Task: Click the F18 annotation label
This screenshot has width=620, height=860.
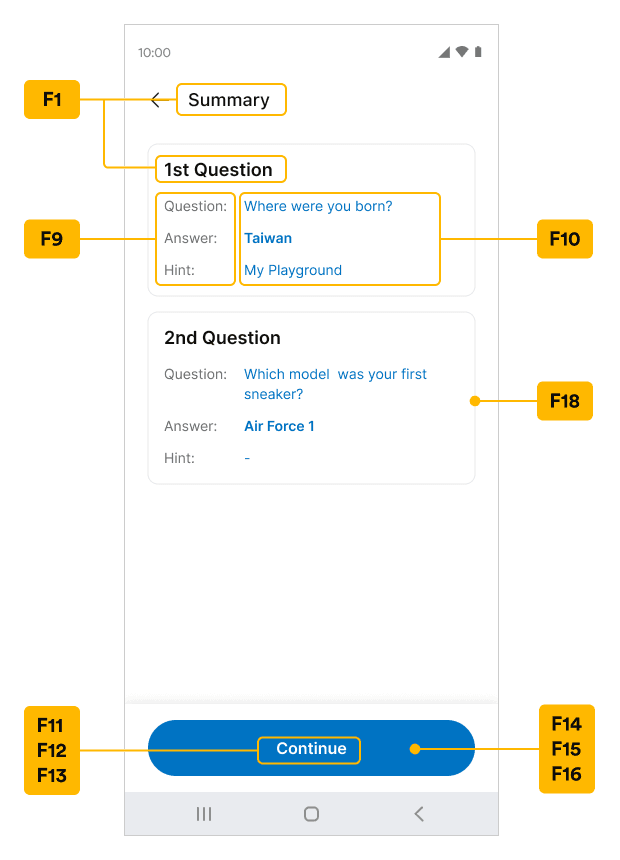Action: 565,401
